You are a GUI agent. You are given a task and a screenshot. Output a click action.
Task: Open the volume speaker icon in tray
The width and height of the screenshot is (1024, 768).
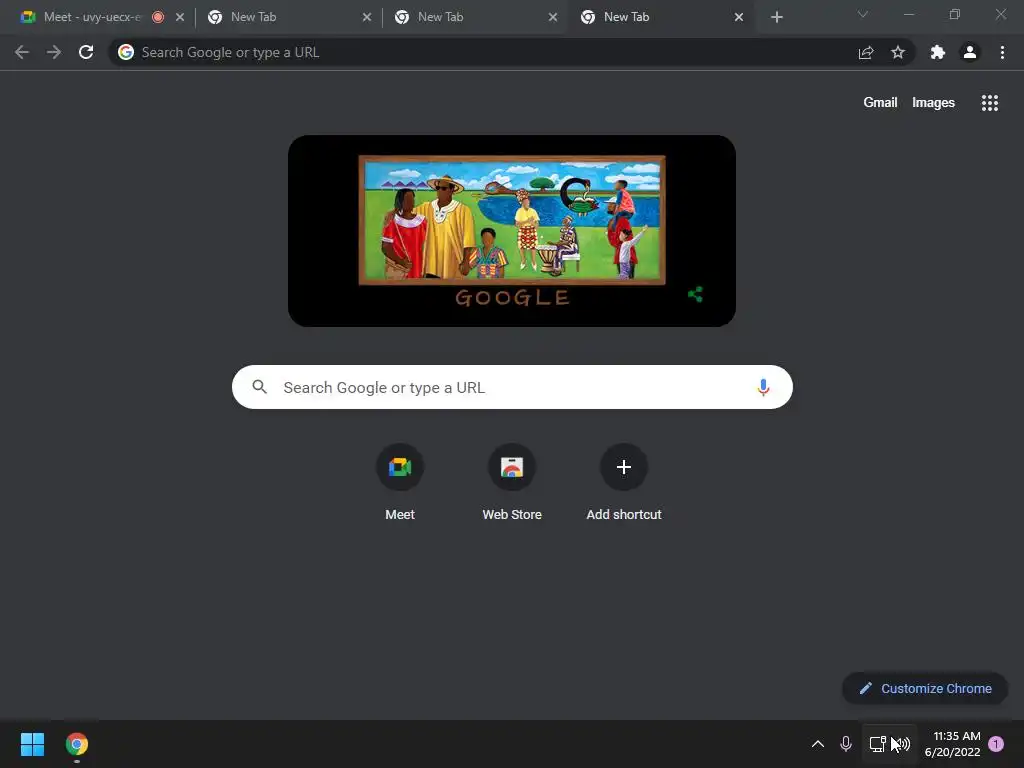coord(902,744)
